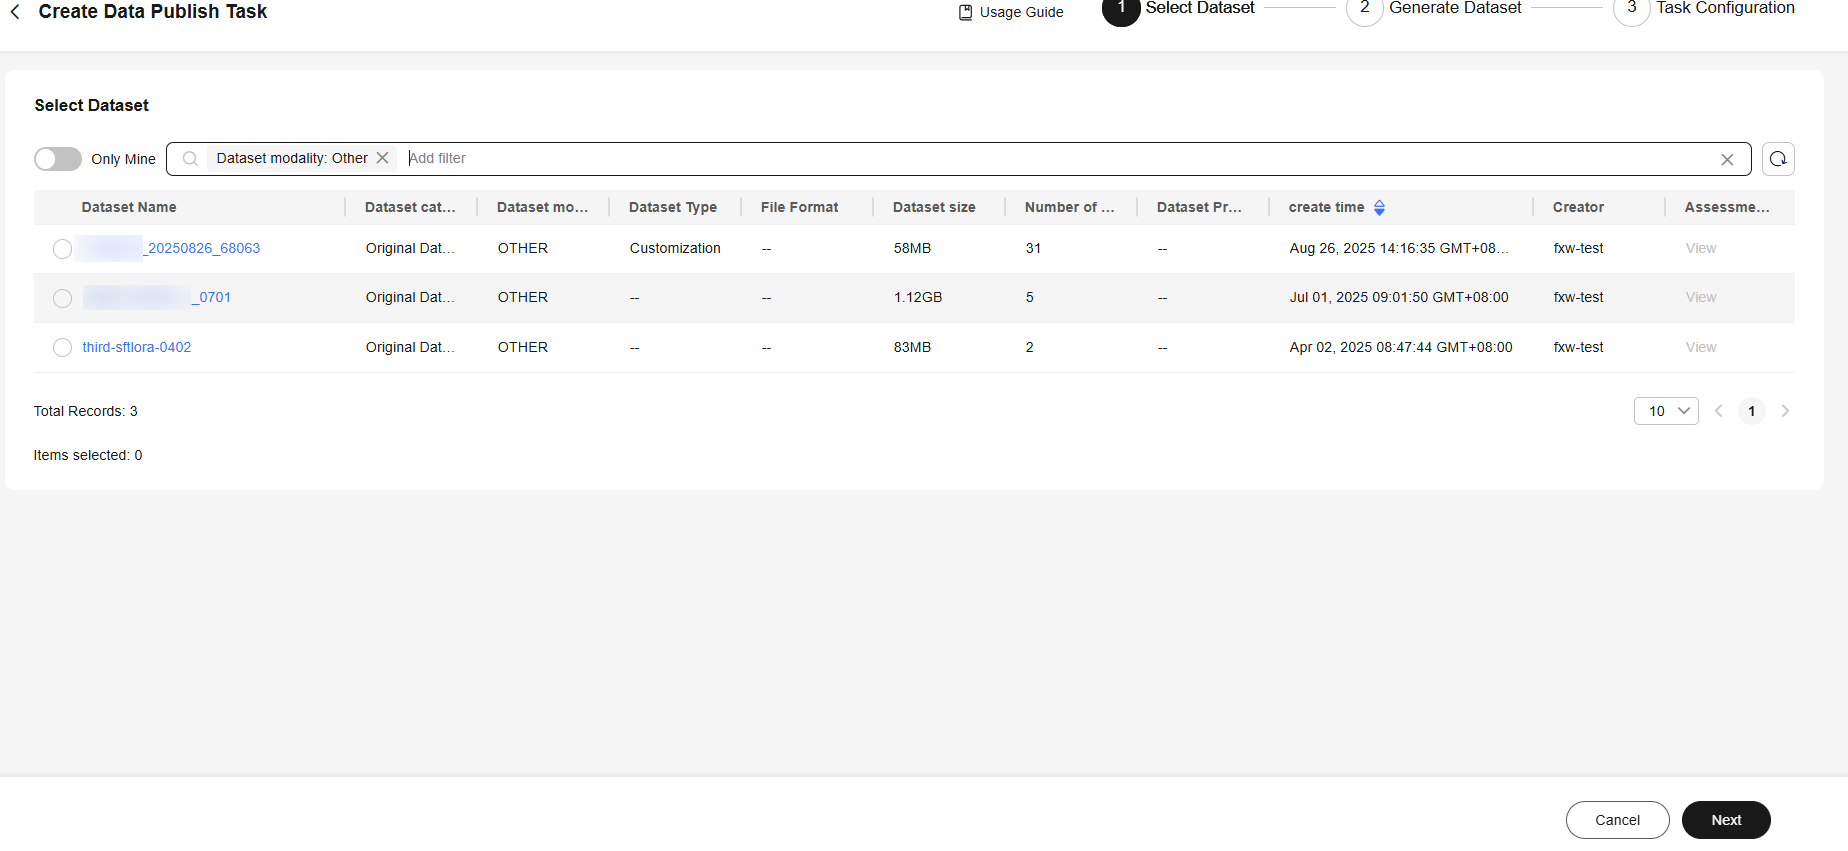Clear all filters with the X icon
This screenshot has width=1848, height=851.
pos(1727,159)
